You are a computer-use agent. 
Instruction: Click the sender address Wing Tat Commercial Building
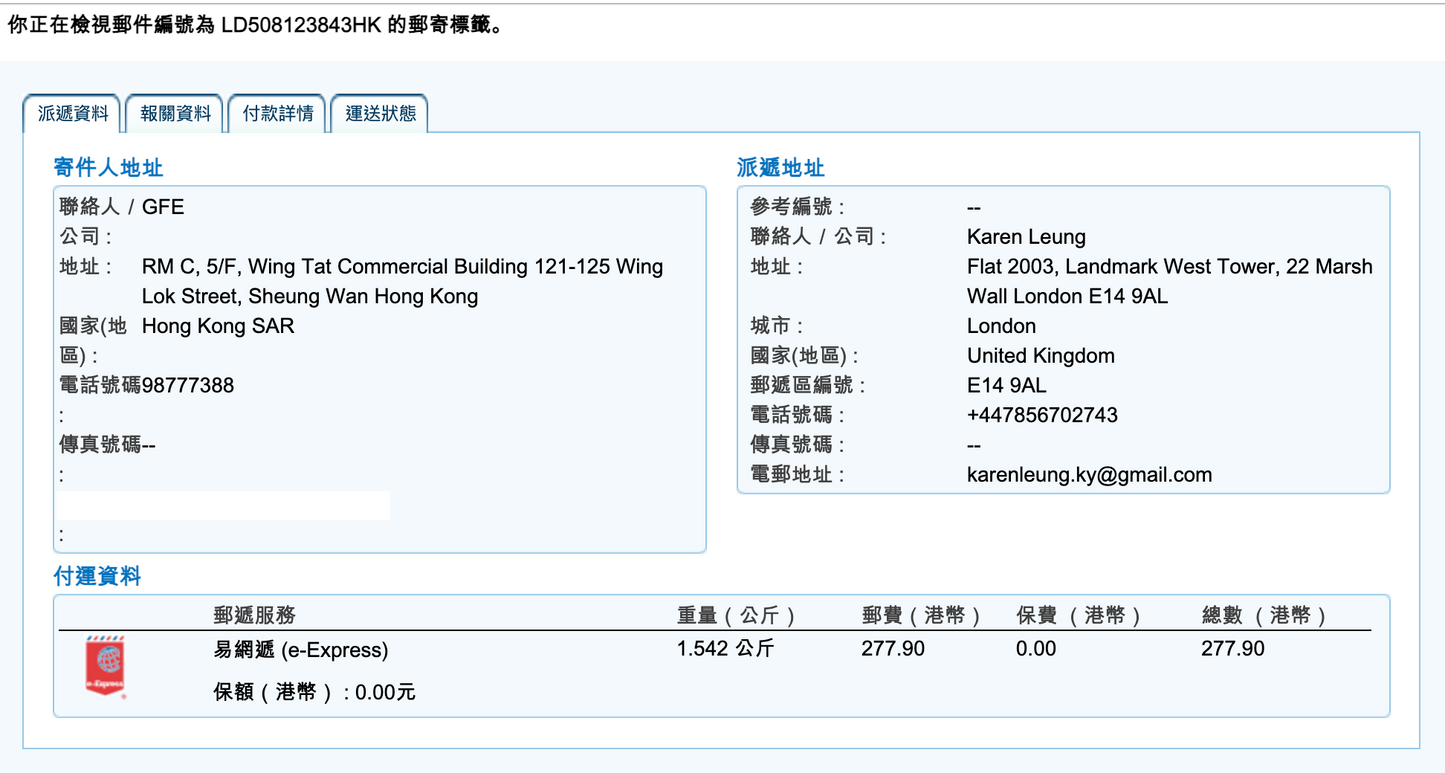click(x=402, y=267)
